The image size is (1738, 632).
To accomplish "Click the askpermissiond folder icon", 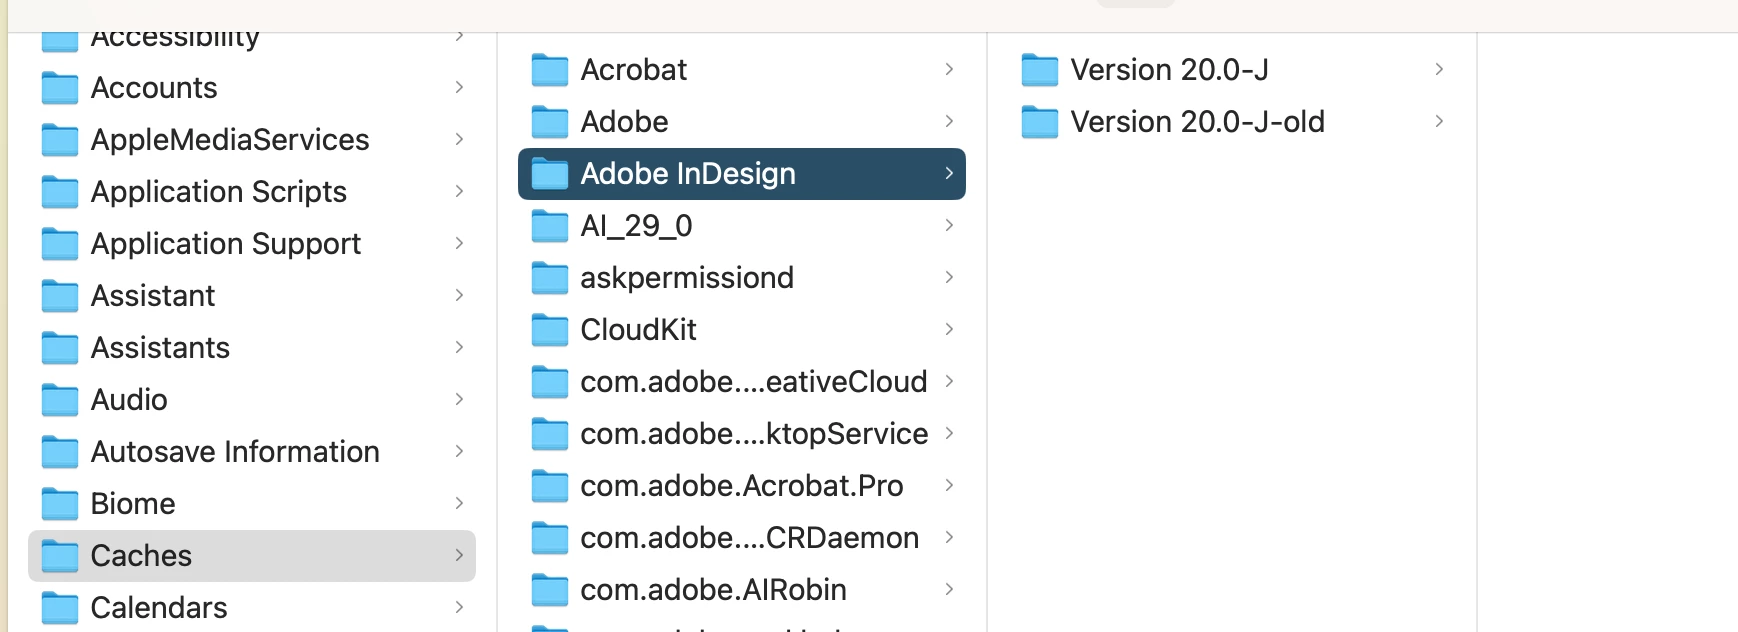I will click(550, 278).
